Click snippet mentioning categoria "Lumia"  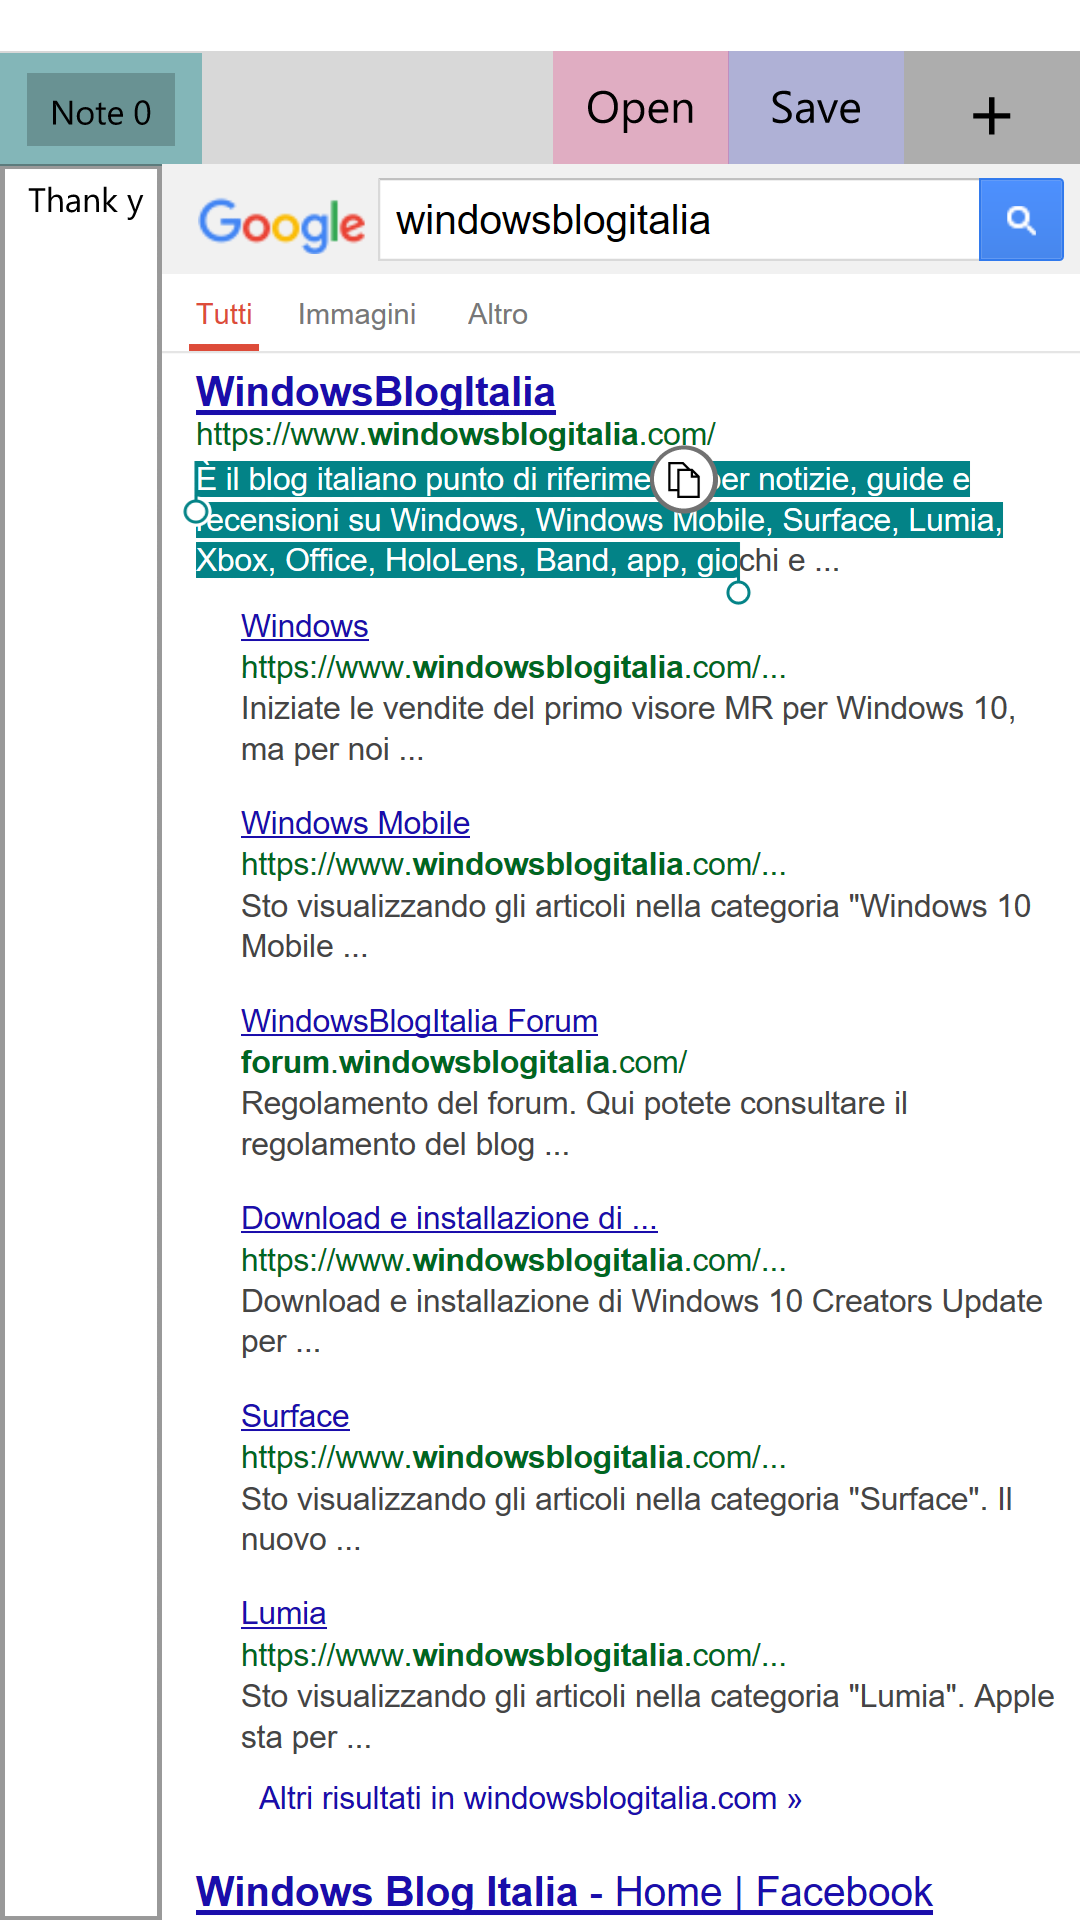pos(647,1716)
